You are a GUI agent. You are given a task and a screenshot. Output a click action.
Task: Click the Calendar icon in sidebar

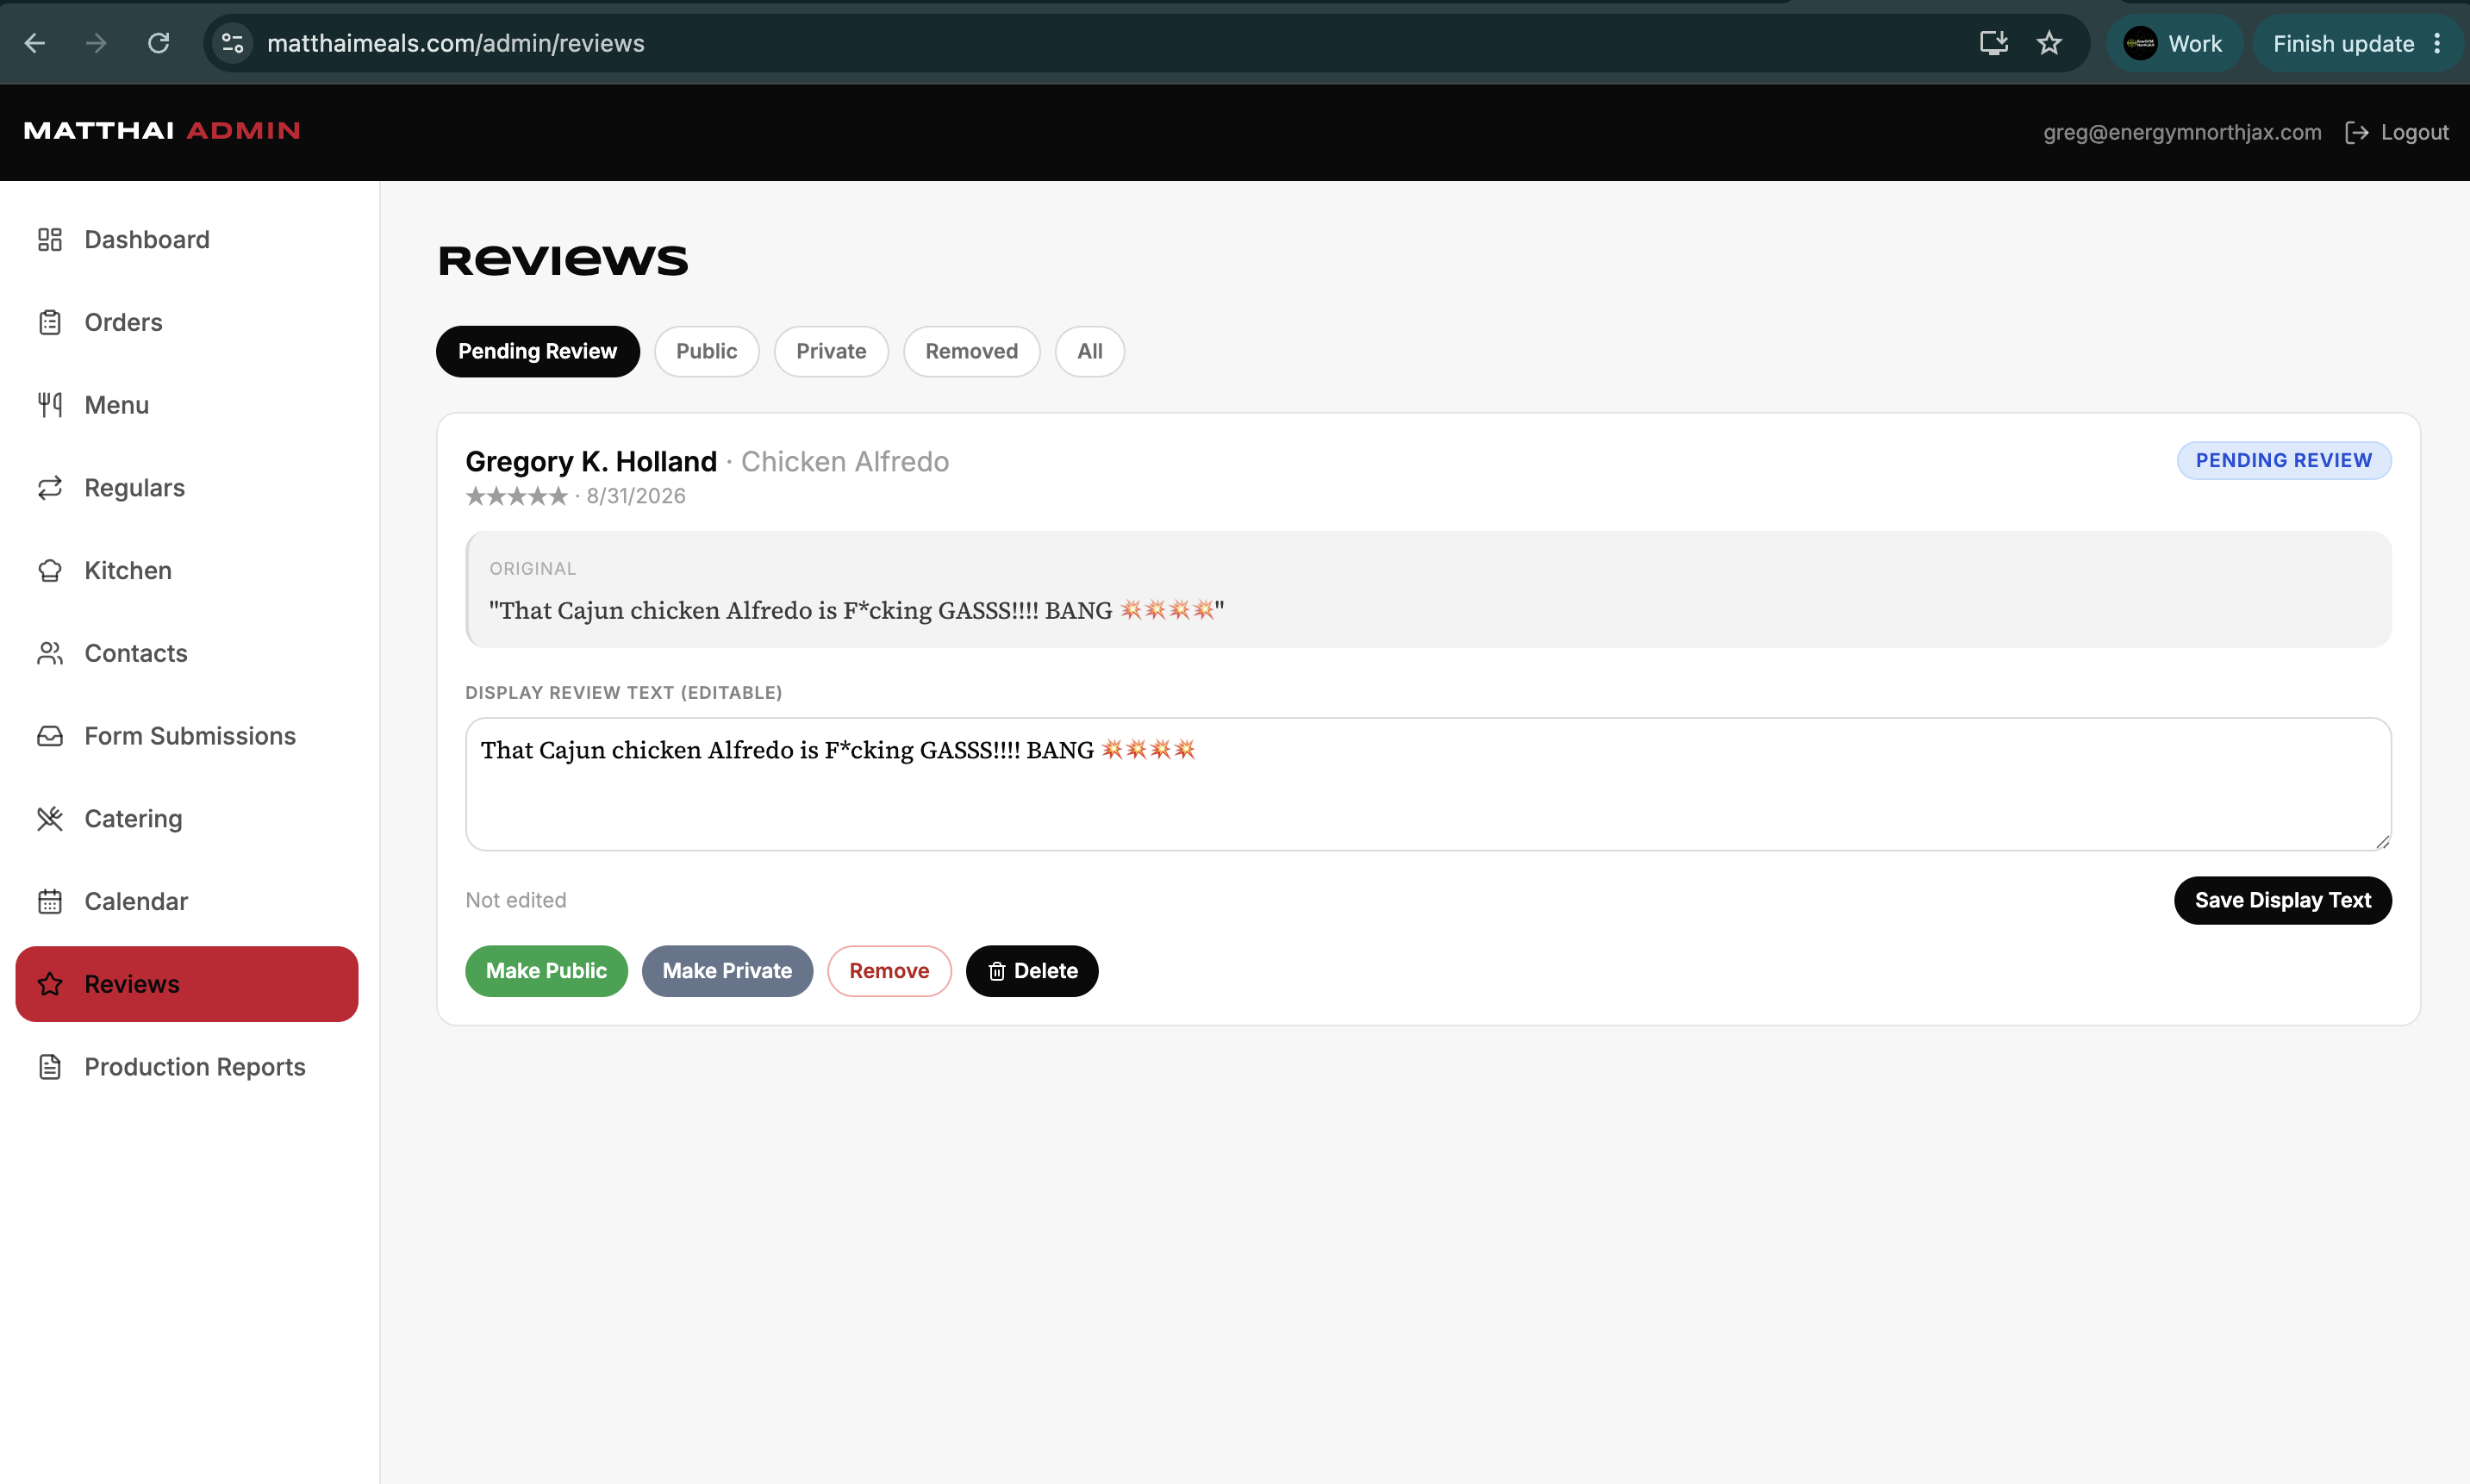50,901
